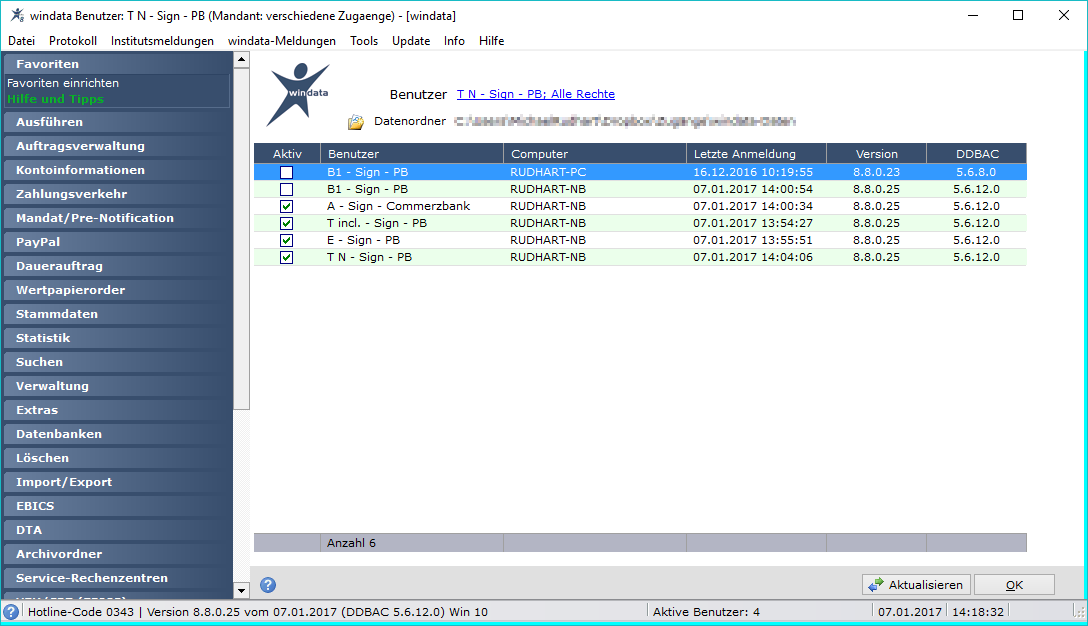Screen dimensions: 1088x626
Task: Uncheck Aktiv for A - Sign - Commerzbank
Action: pyautogui.click(x=287, y=206)
